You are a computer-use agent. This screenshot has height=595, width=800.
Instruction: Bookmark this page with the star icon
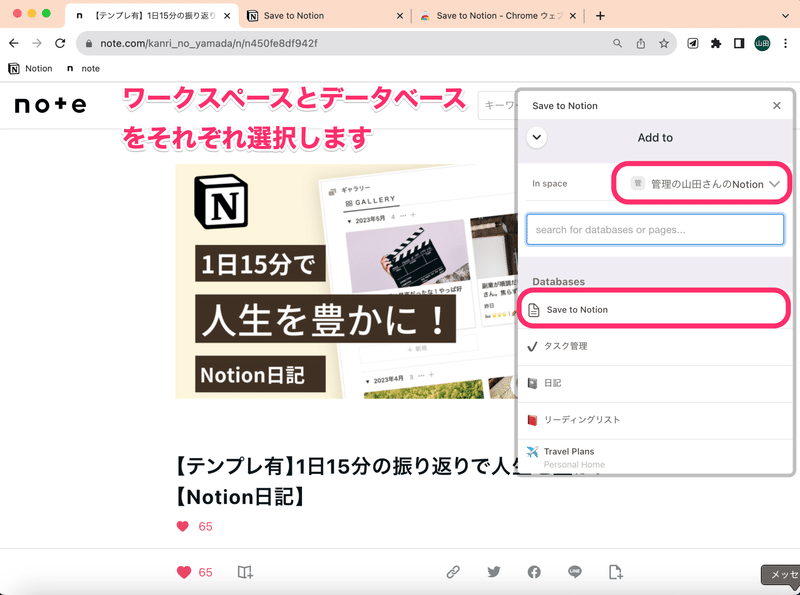pos(664,43)
